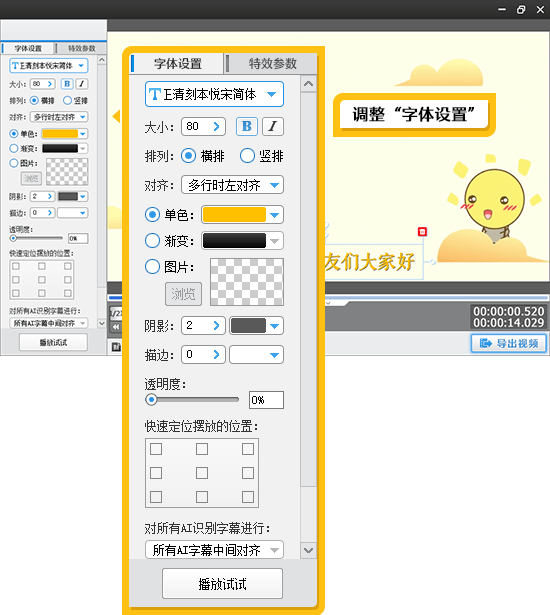
Task: Click total duration 00:00:14.029
Action: point(508,323)
